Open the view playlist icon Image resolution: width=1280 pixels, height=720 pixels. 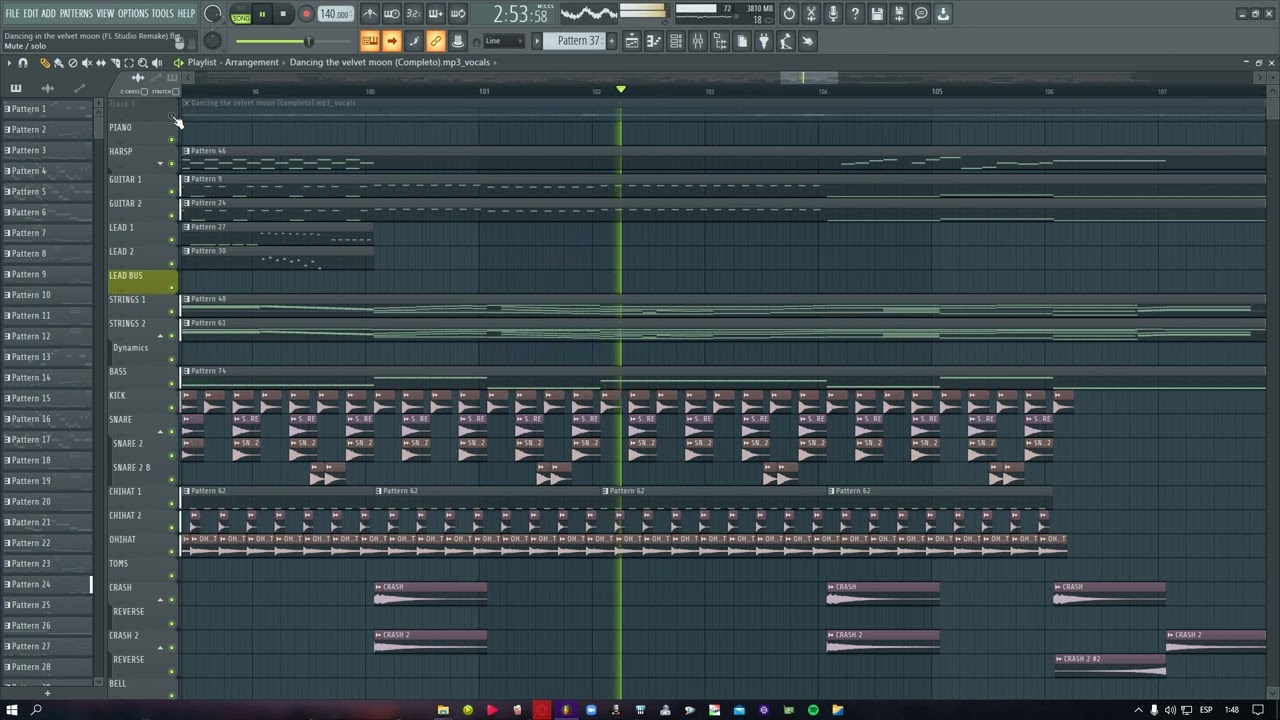(632, 41)
